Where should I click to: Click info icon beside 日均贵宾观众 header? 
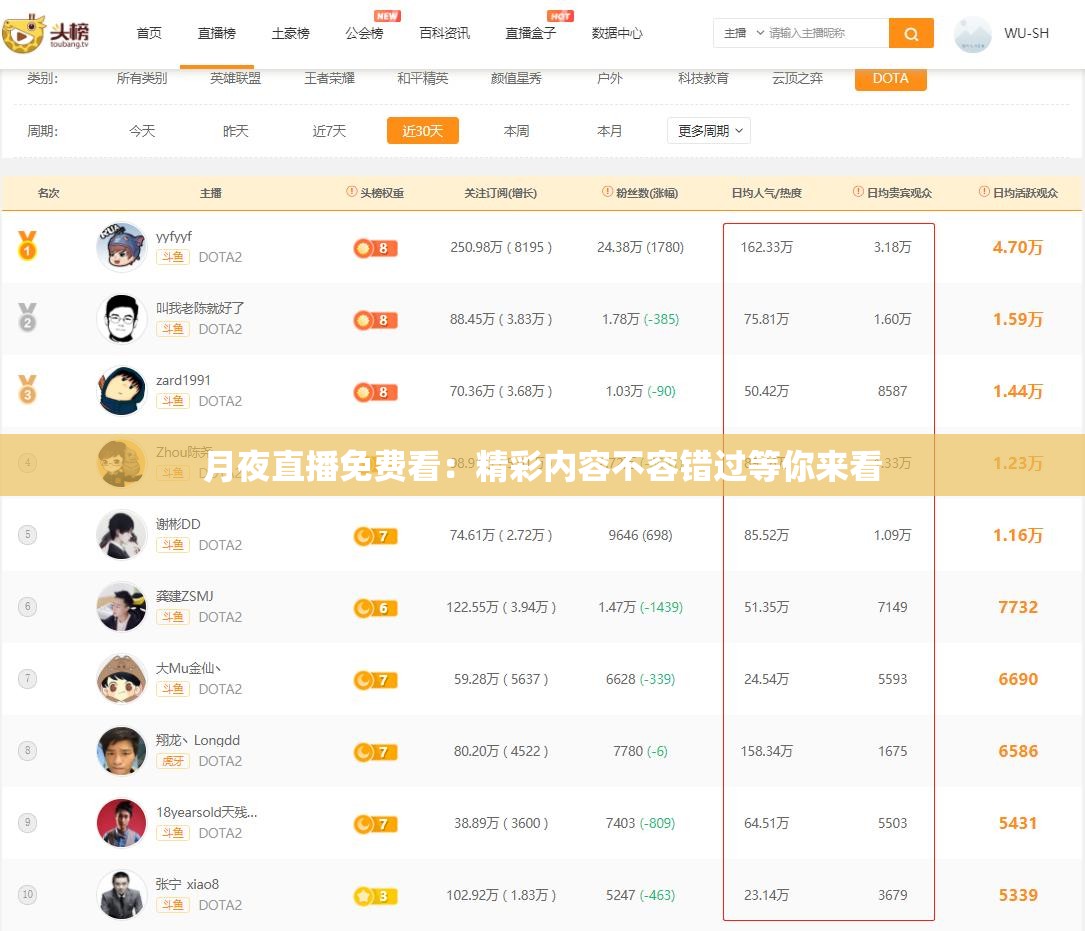coord(858,192)
